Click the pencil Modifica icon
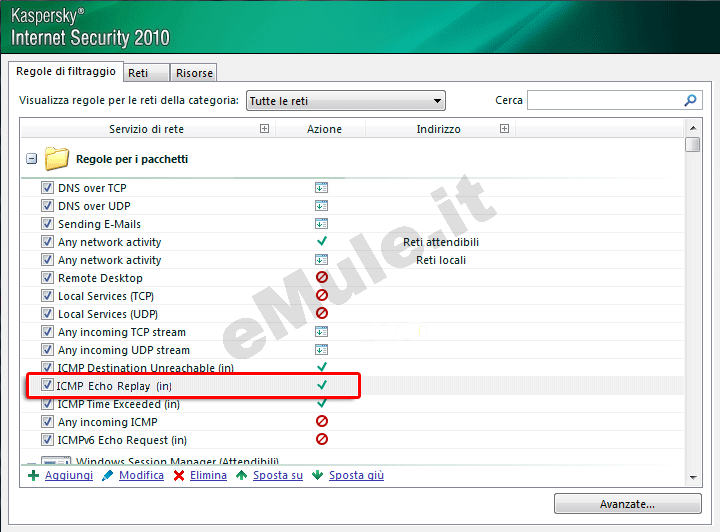The image size is (720, 532). point(107,476)
